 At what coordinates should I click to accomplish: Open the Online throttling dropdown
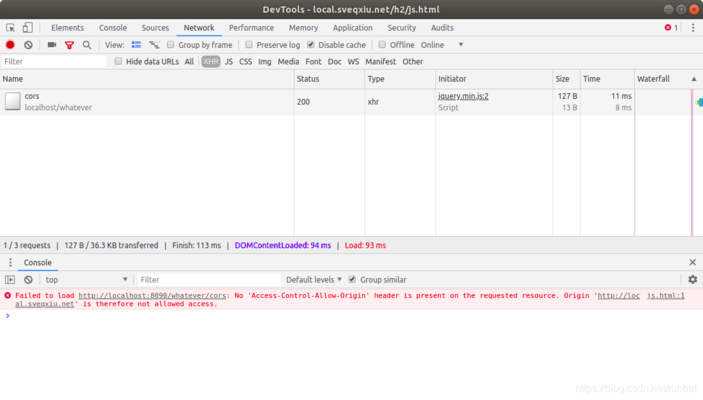click(442, 45)
